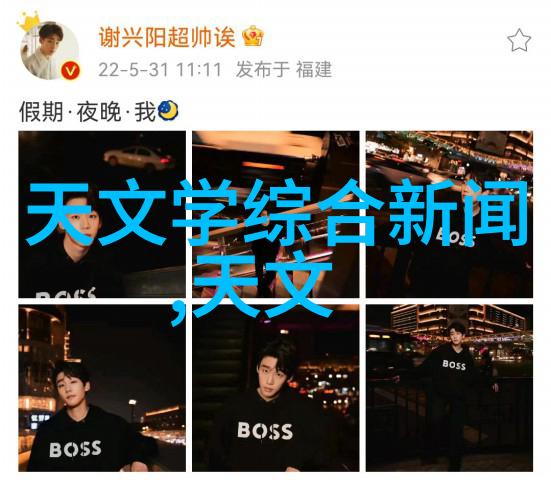Image resolution: width=551 pixels, height=480 pixels.
Task: Open the bottom-middle BOSS portrait photo
Action: tap(276, 388)
